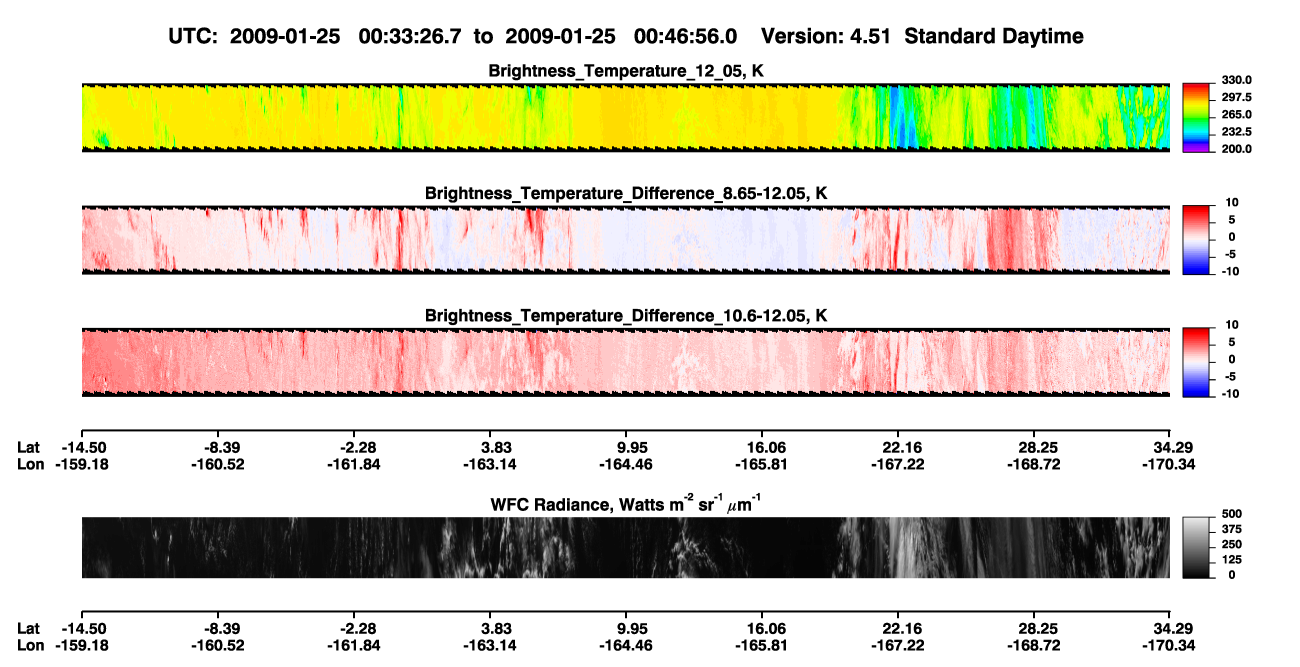Click the 375 label on WFC colorbar

[1231, 530]
